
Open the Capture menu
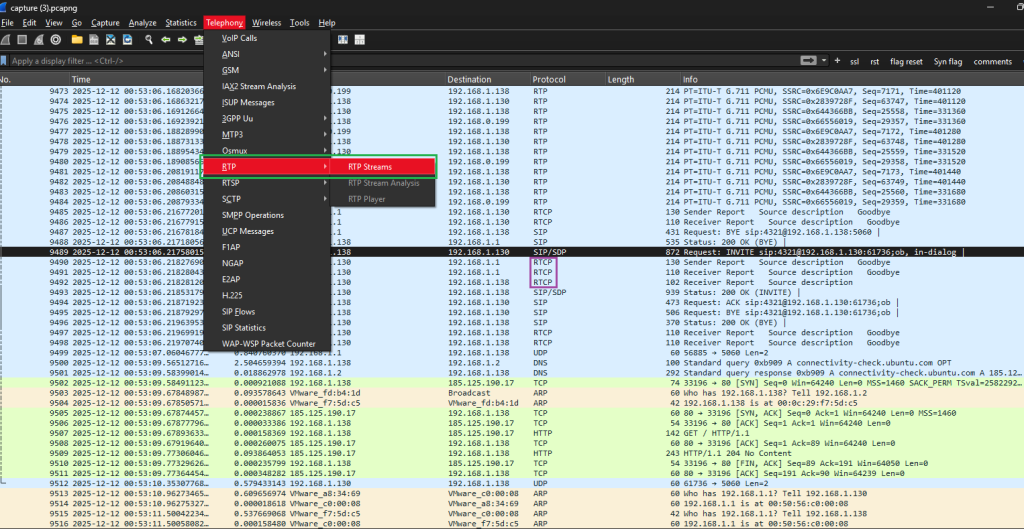tap(105, 23)
